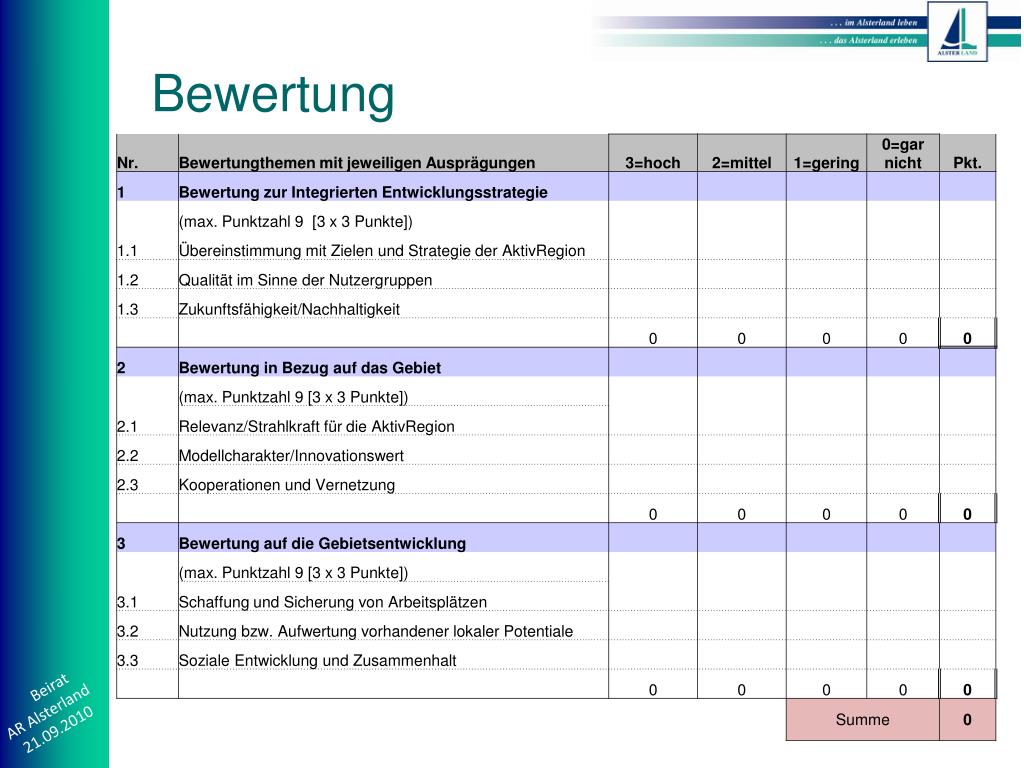Select 'Bewertung zur Integrierten Entwicklungsstrategie' section row
The height and width of the screenshot is (768, 1024).
556,187
